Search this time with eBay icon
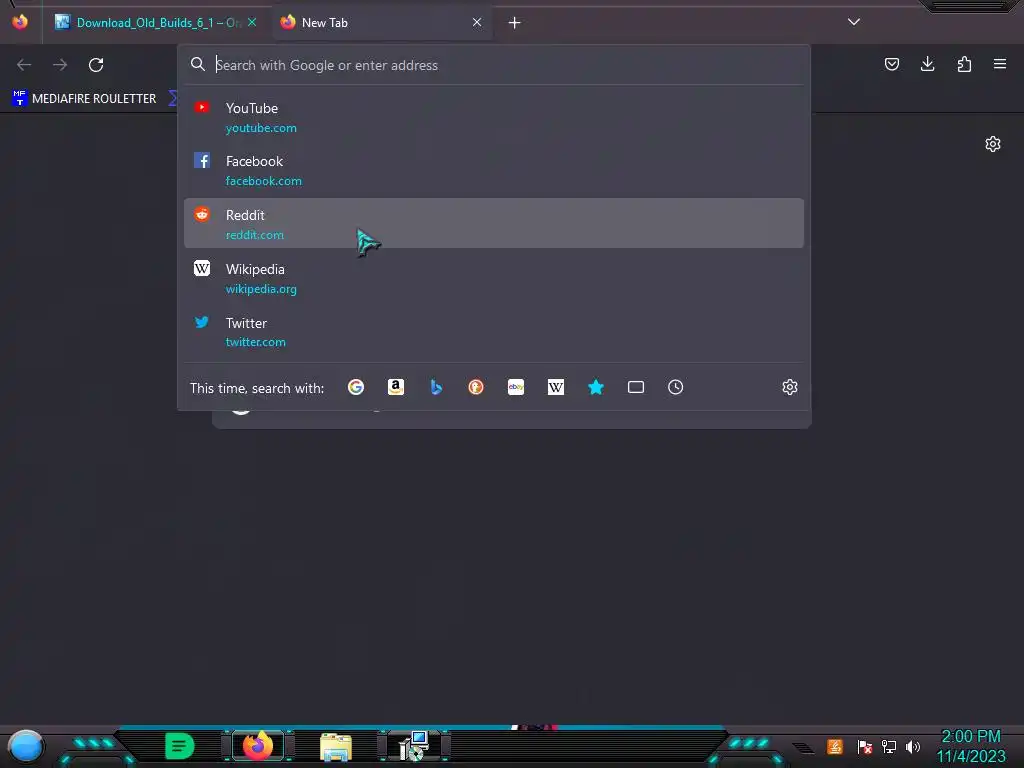This screenshot has height=768, width=1024. coord(516,387)
